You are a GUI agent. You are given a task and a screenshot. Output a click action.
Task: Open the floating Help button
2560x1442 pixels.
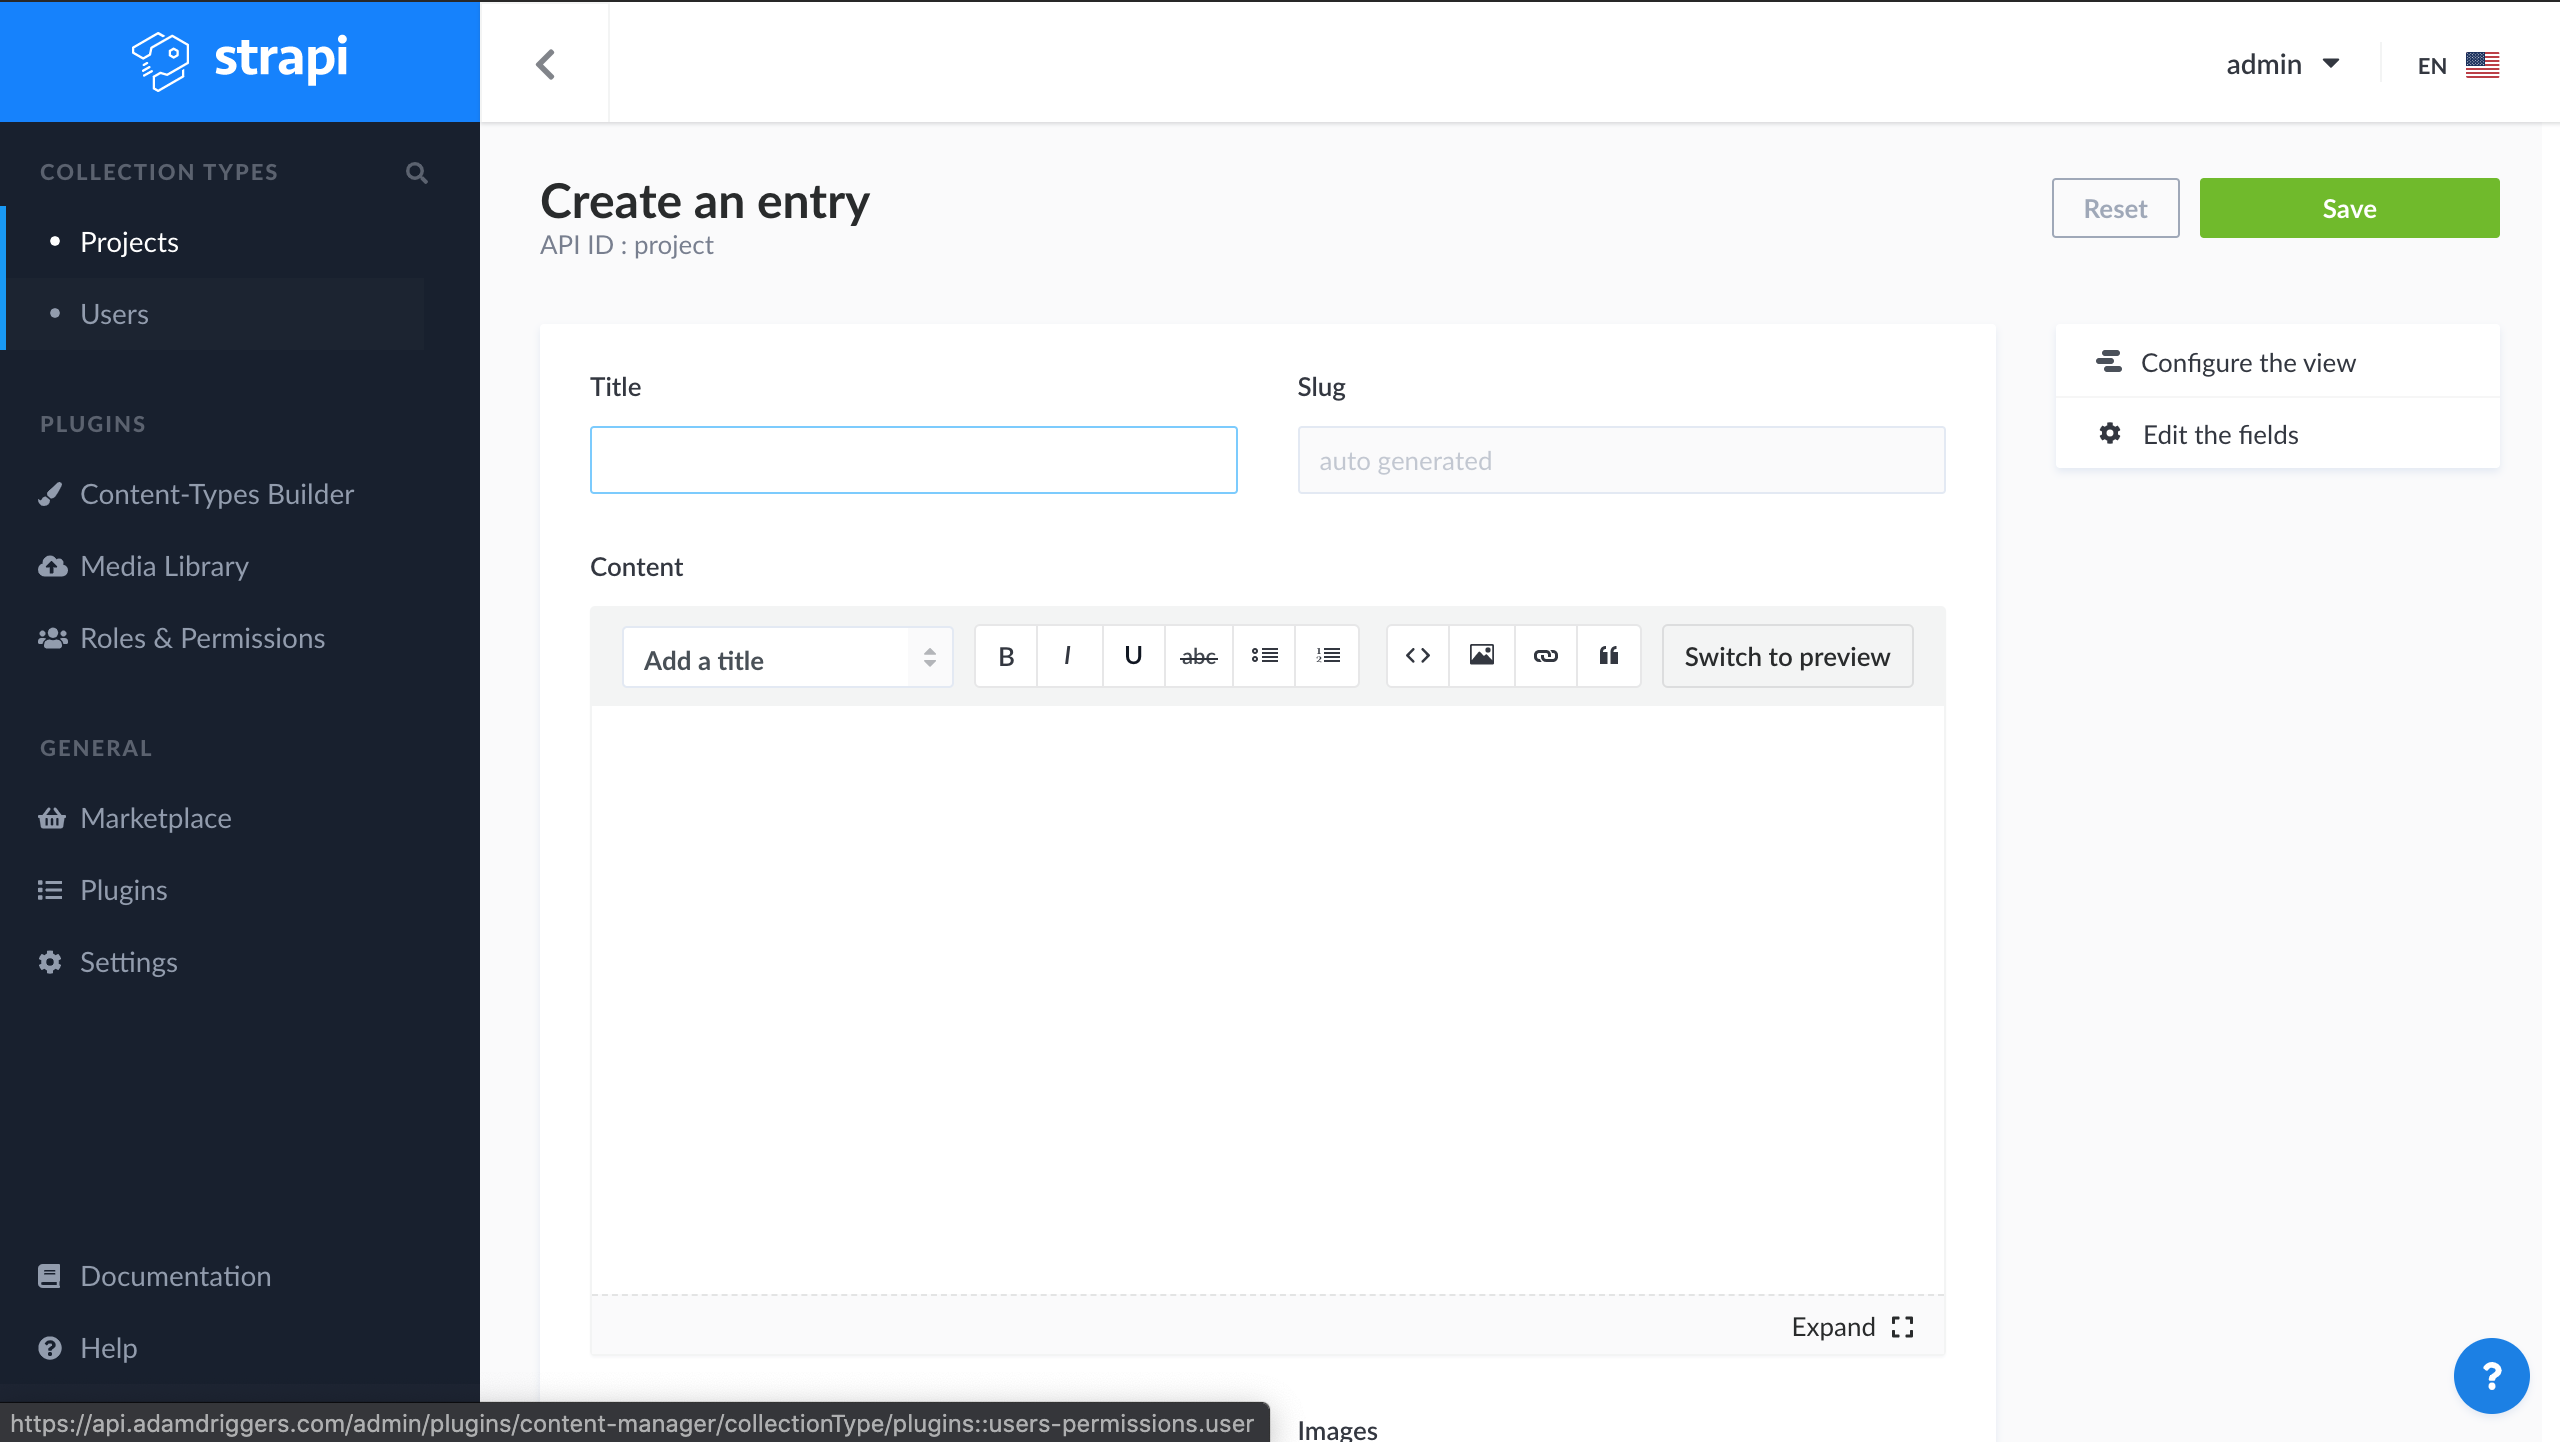pyautogui.click(x=2492, y=1375)
